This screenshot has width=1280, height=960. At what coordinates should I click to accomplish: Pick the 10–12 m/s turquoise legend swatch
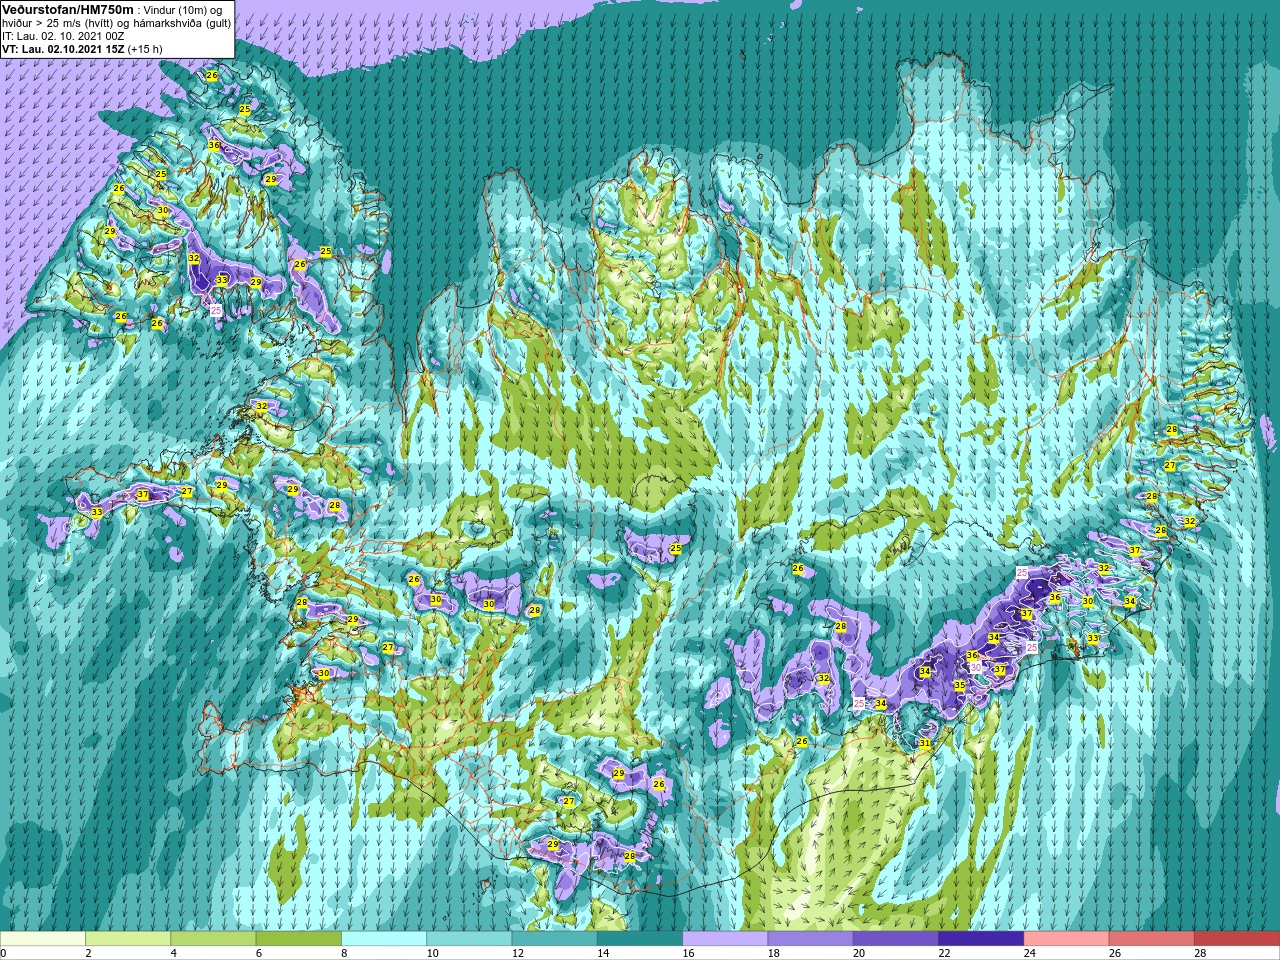469,939
